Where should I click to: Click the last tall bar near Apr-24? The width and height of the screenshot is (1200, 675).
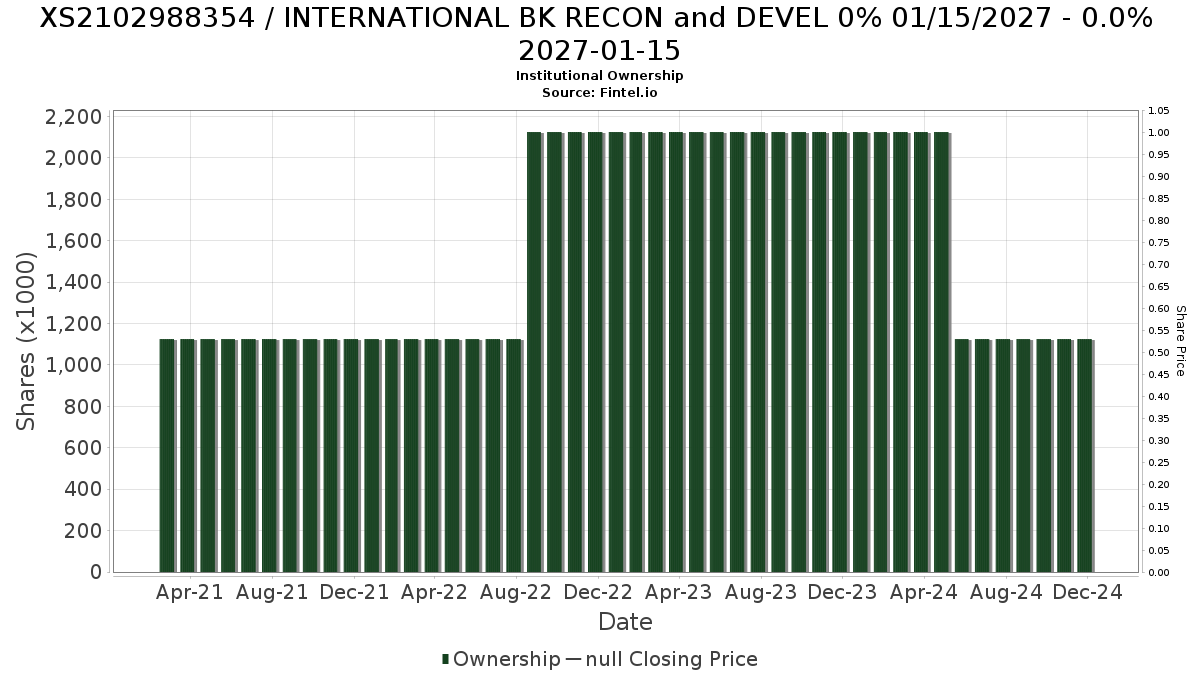[941, 352]
